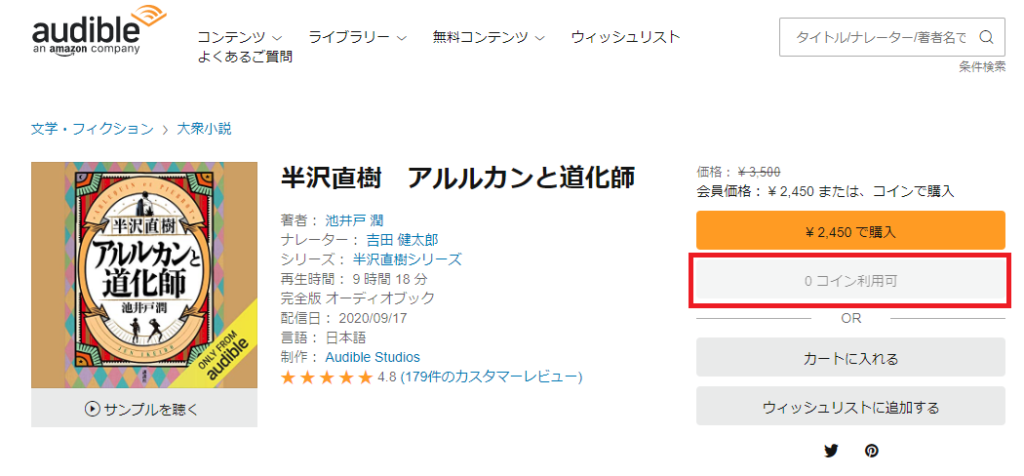
Task: Focus the title/narrator search field
Action: pos(878,37)
